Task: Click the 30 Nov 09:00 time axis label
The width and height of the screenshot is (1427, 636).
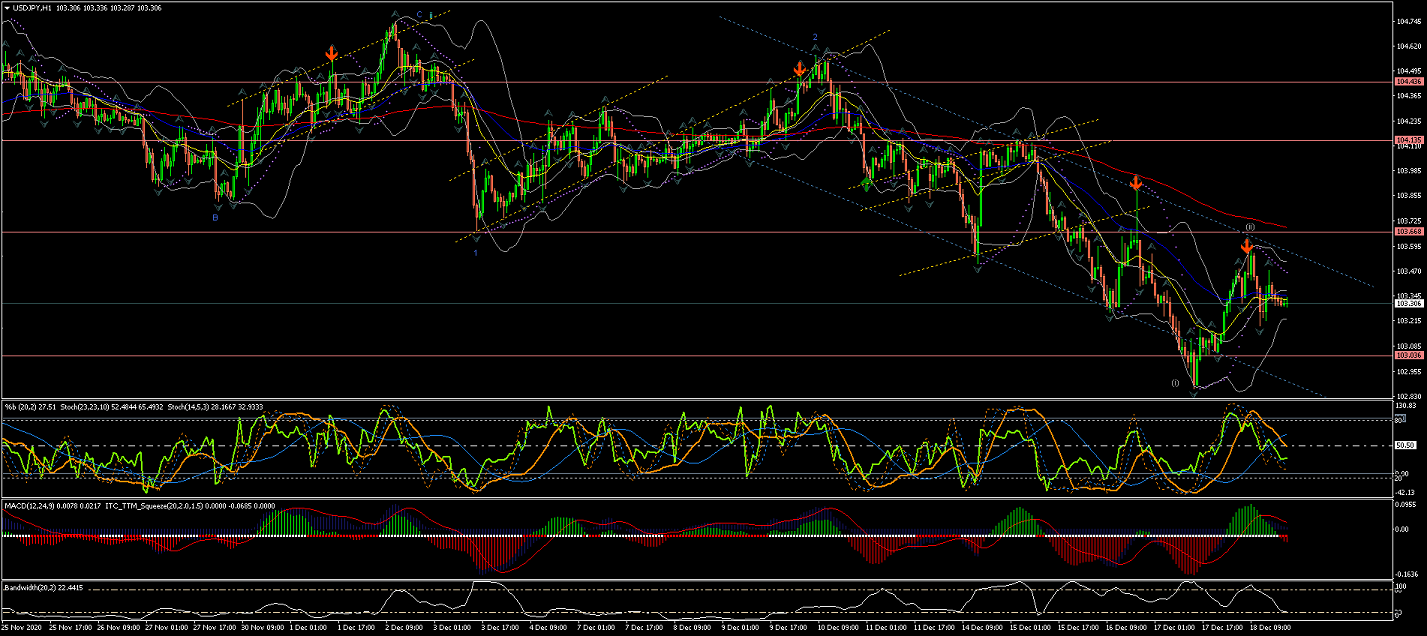Action: 261,628
